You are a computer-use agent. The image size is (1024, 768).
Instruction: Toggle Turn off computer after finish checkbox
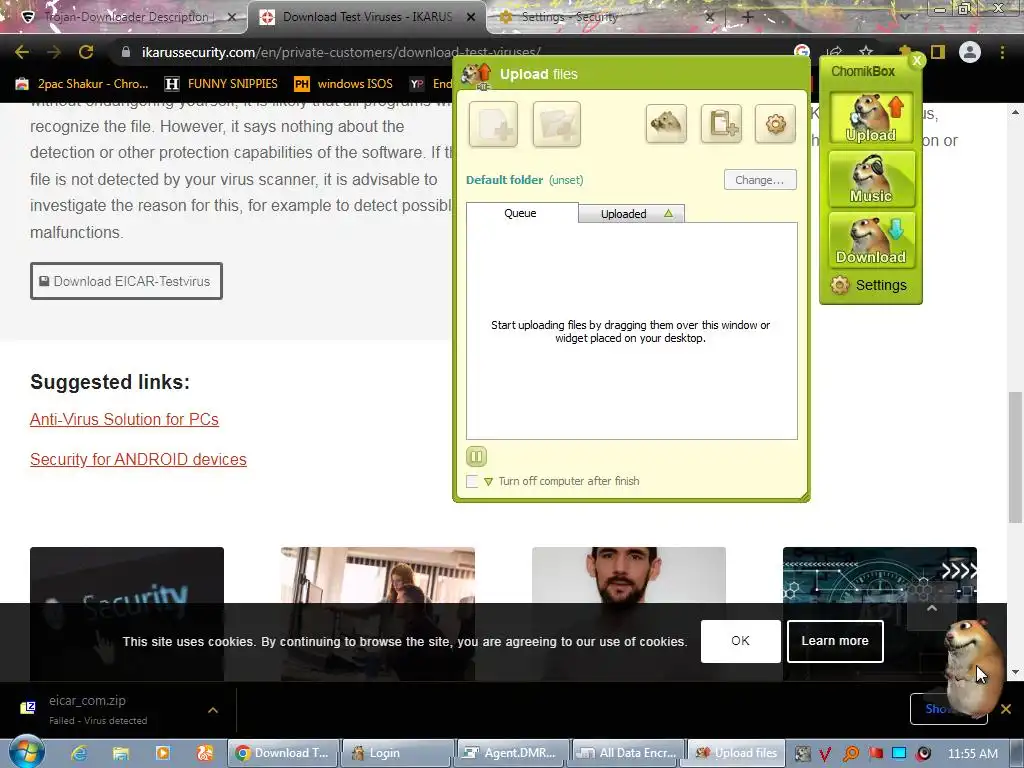tap(472, 481)
